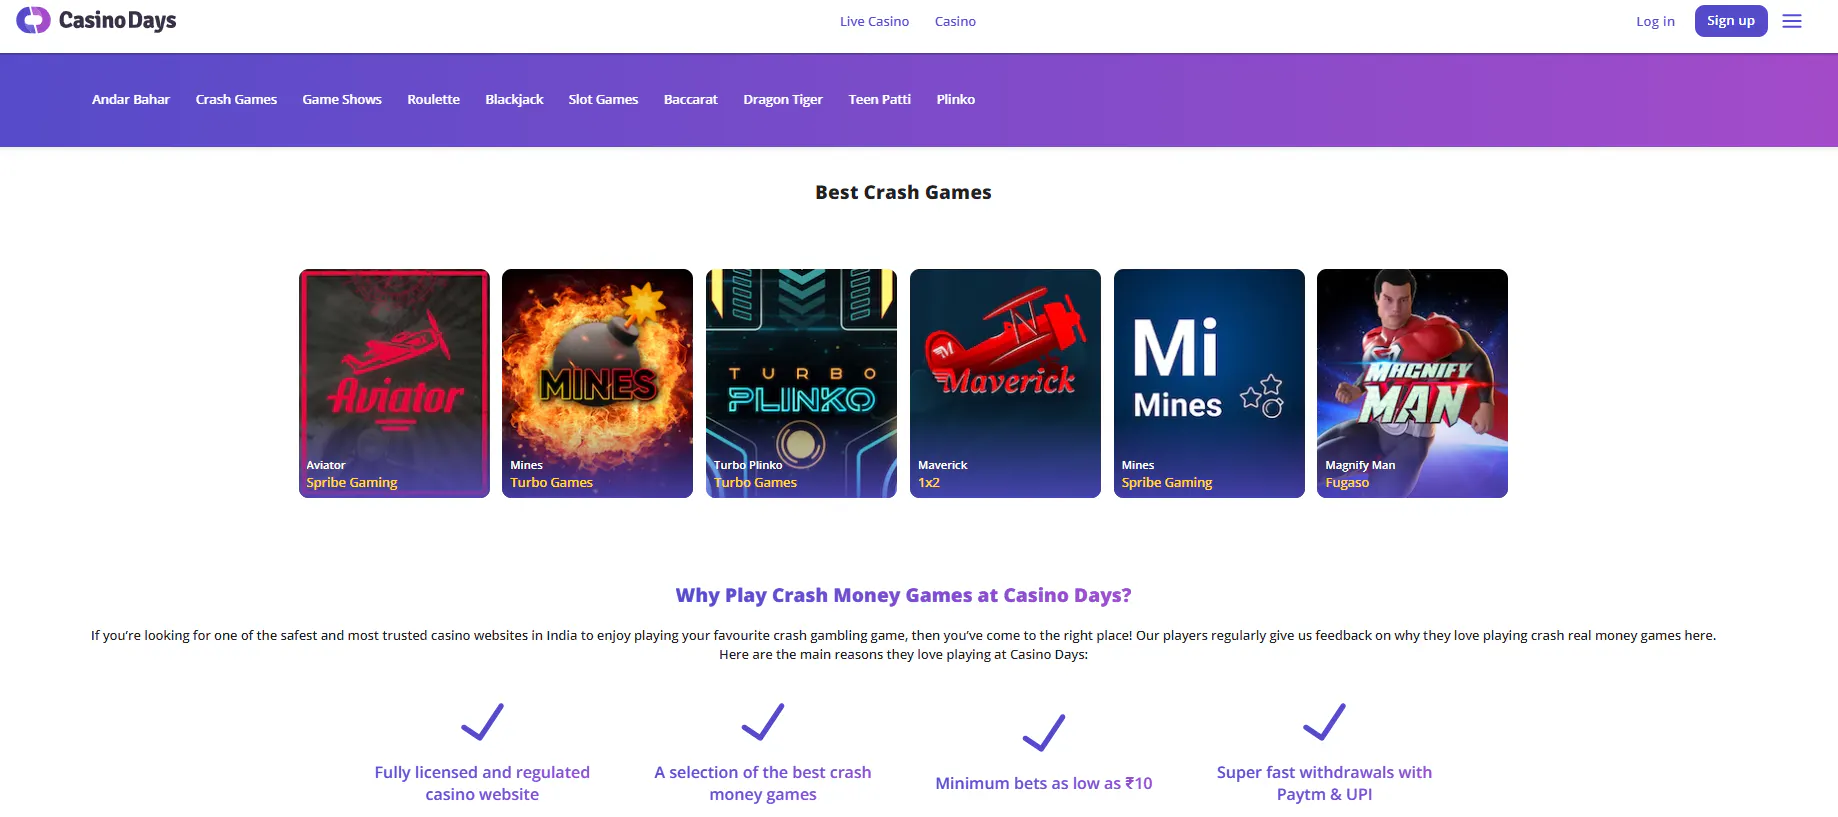The height and width of the screenshot is (817, 1838).
Task: Click the 1x2 provider label
Action: click(929, 482)
